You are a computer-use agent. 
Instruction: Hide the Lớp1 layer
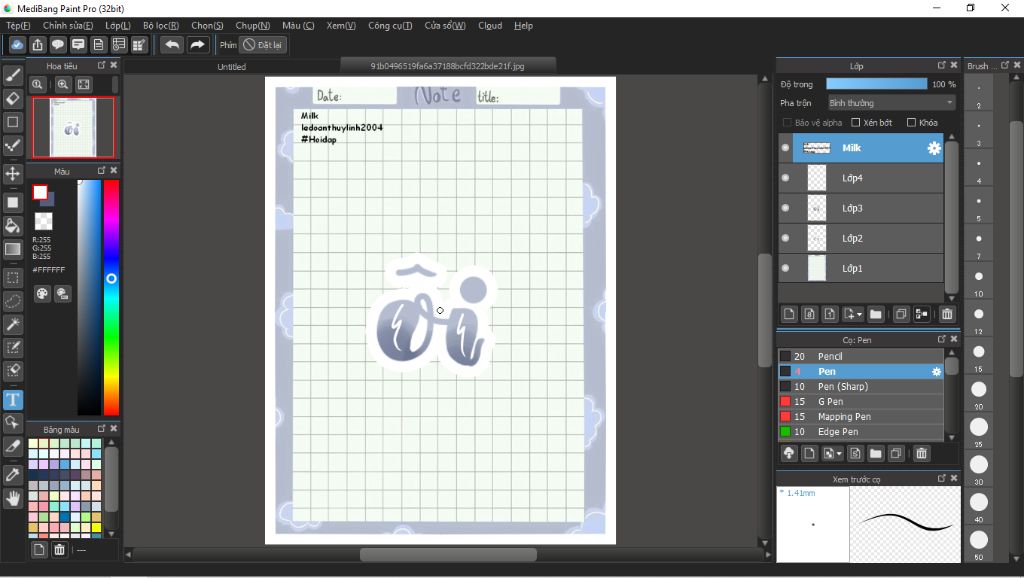(785, 268)
